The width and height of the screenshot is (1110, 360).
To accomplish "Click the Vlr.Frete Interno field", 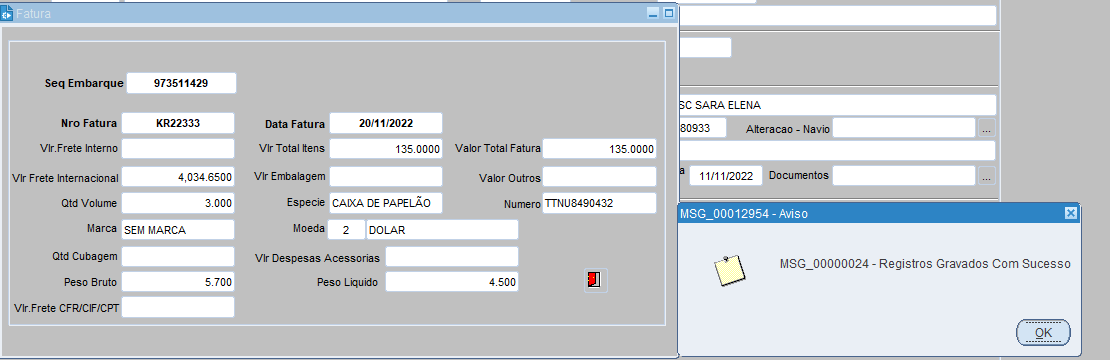I will (178, 149).
